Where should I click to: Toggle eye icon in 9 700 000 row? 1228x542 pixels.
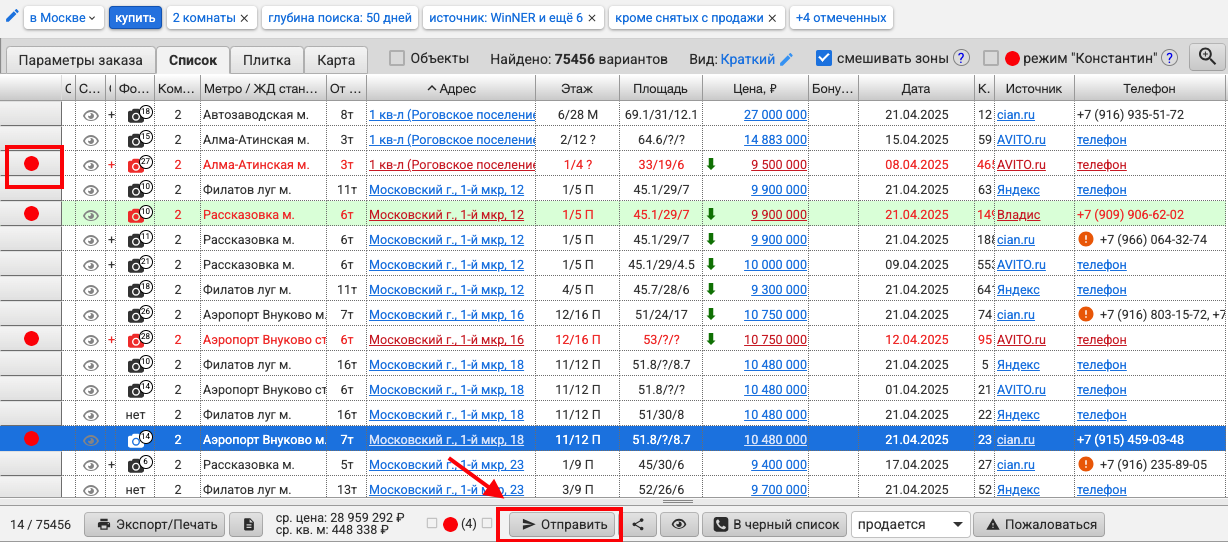point(90,490)
